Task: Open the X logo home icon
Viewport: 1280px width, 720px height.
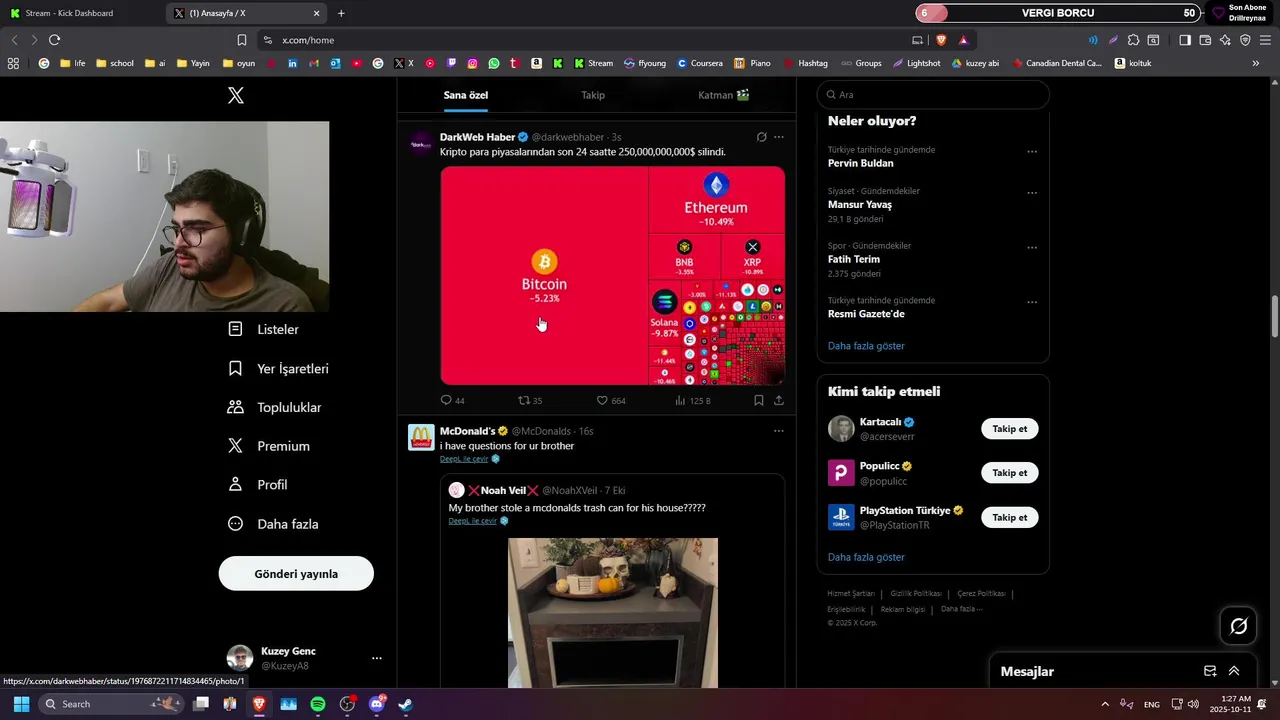Action: (x=235, y=95)
